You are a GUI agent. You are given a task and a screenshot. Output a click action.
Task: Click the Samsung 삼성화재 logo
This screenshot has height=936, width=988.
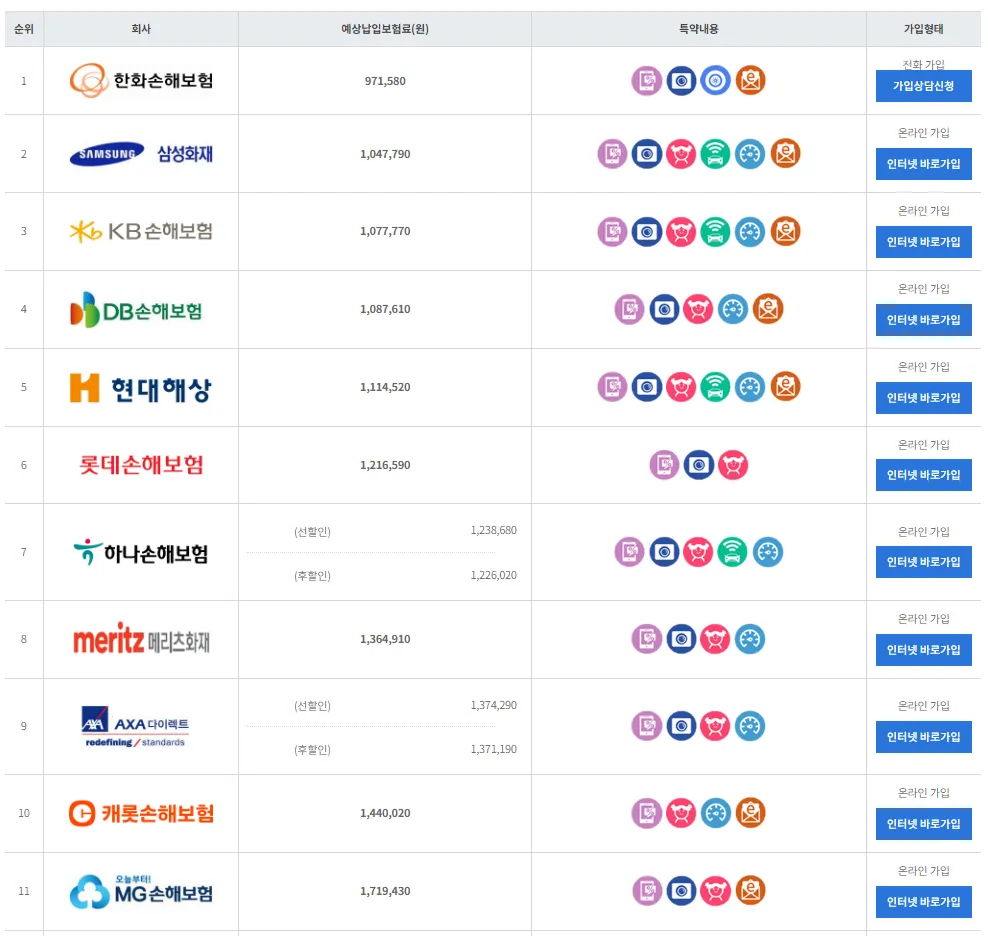pyautogui.click(x=141, y=154)
